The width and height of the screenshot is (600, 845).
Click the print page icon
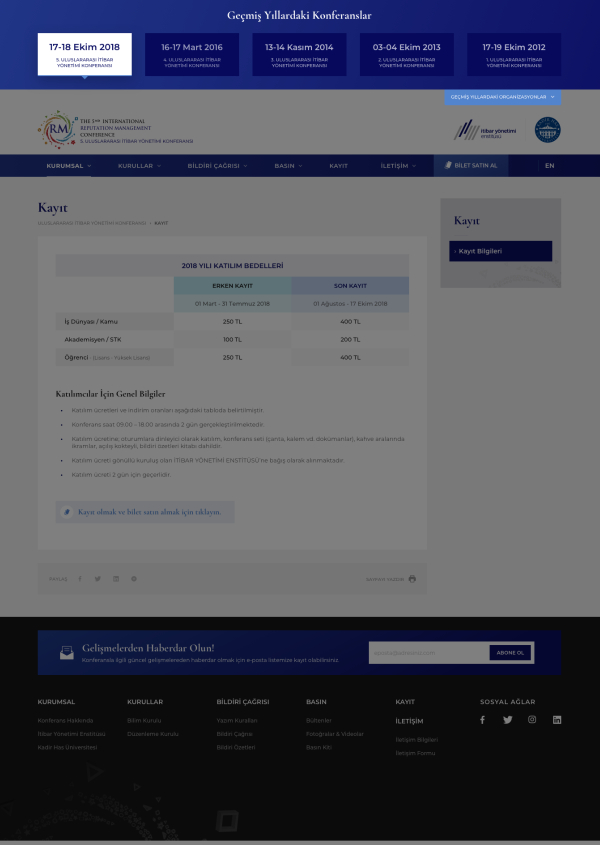(412, 579)
